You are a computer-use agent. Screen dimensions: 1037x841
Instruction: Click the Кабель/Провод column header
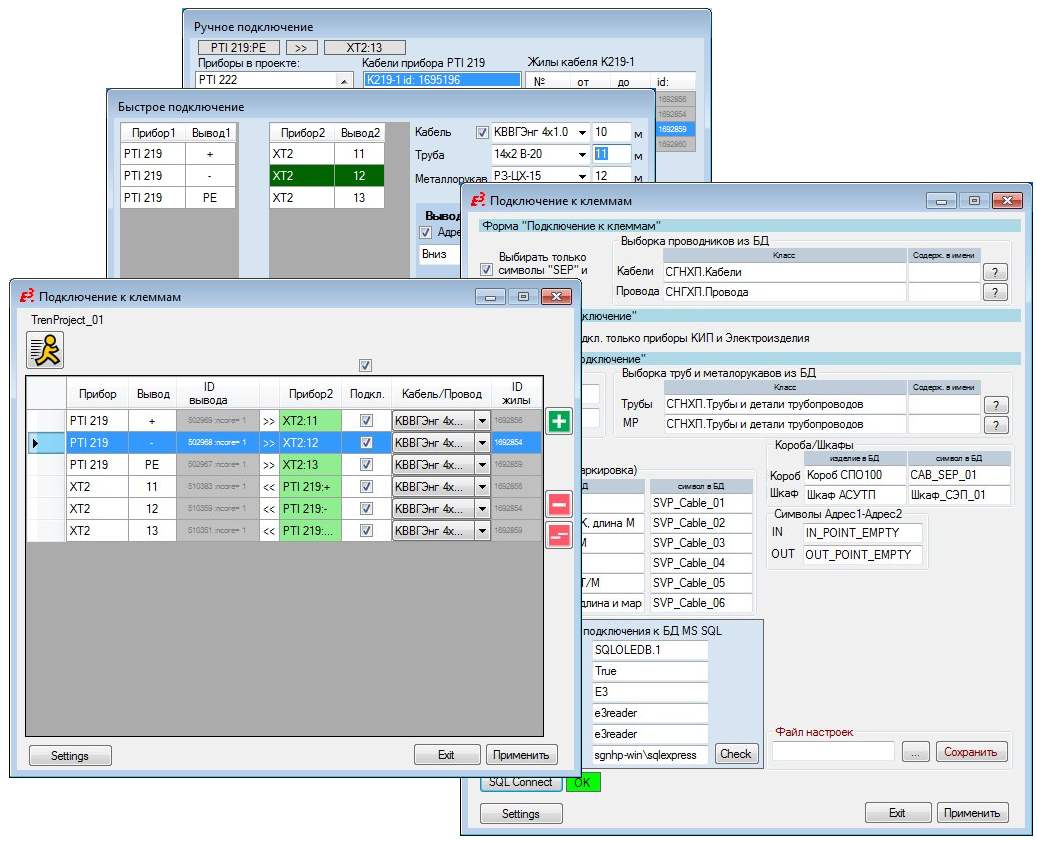pos(441,394)
